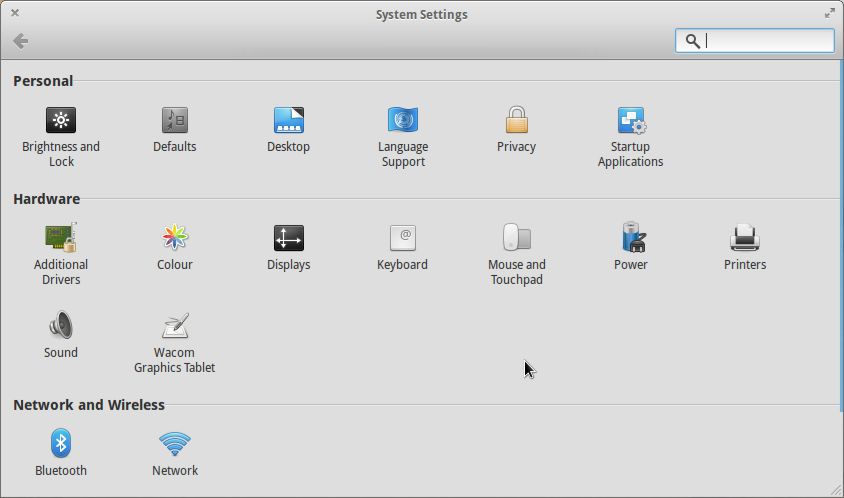Open Language Support settings
Image resolution: width=844 pixels, height=498 pixels.
coord(403,121)
